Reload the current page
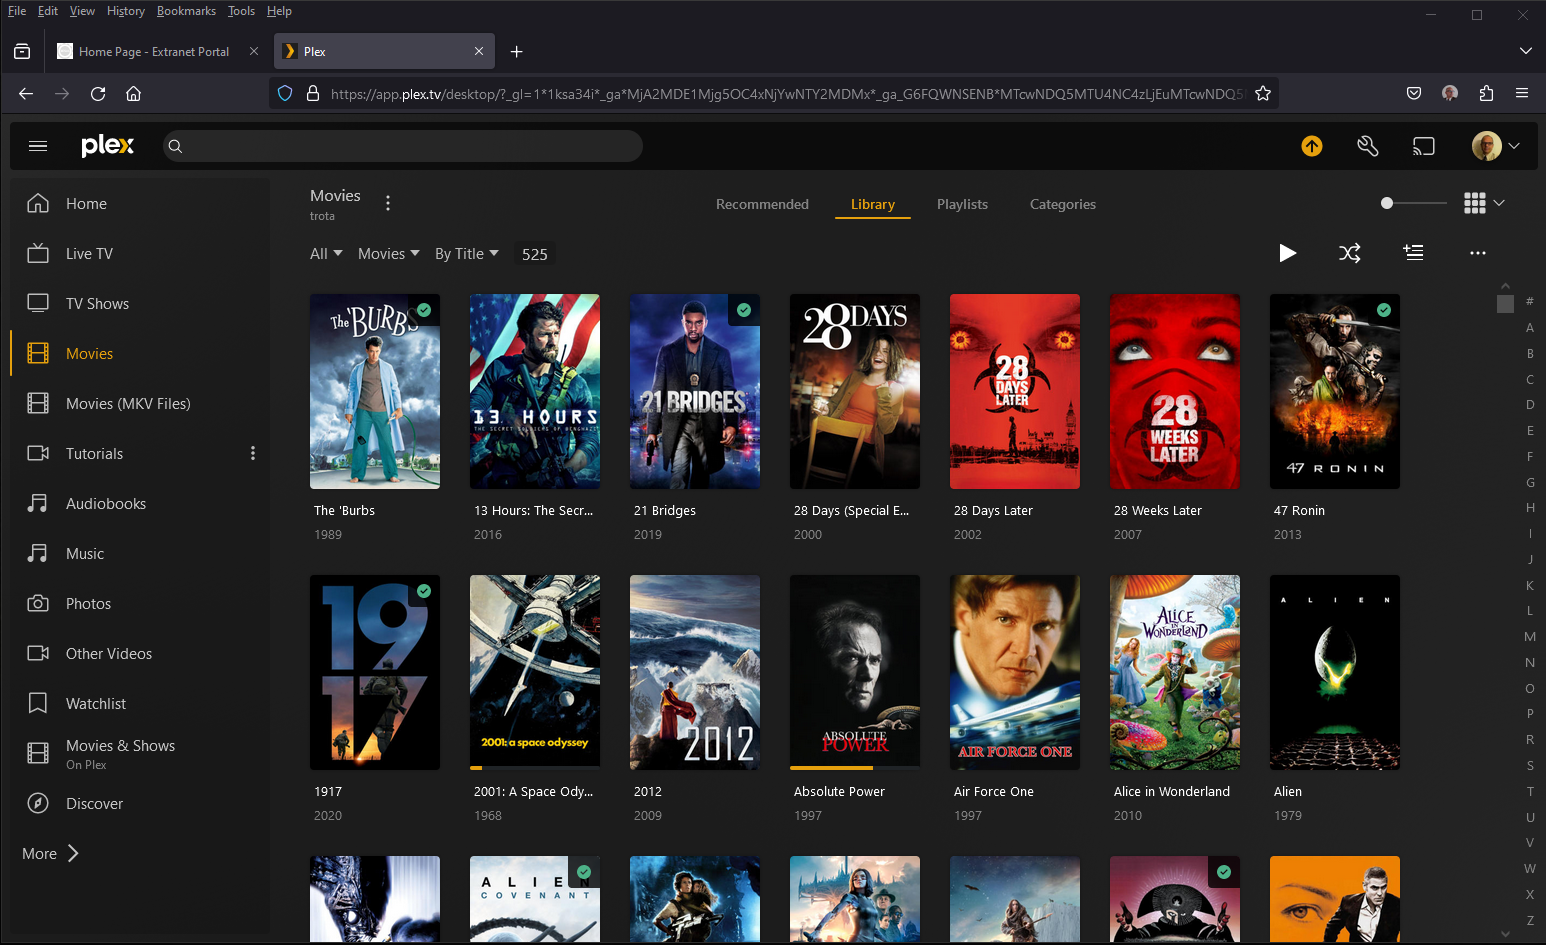1546x945 pixels. click(98, 93)
